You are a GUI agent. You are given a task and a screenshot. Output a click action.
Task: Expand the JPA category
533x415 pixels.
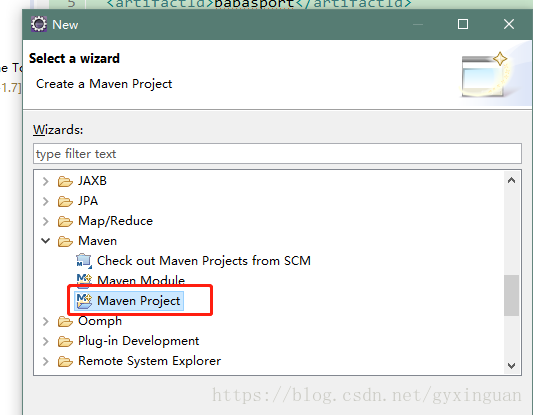point(46,202)
